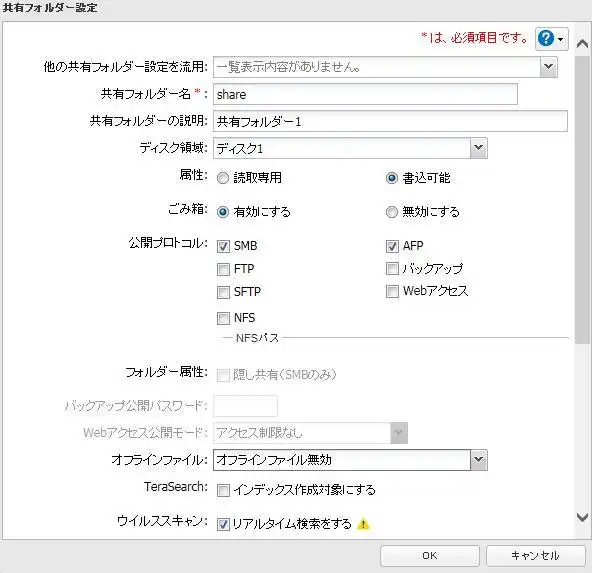Uncheck the SMB protocol checkbox
Image resolution: width=592 pixels, height=573 pixels.
click(223, 246)
